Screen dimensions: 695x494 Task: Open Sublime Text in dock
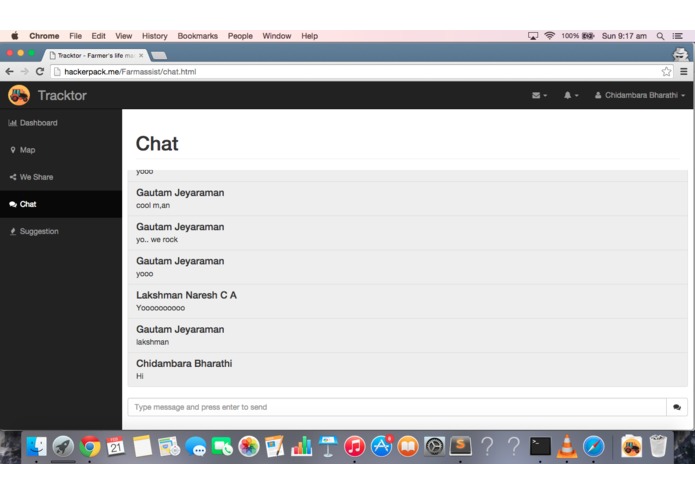coord(461,446)
